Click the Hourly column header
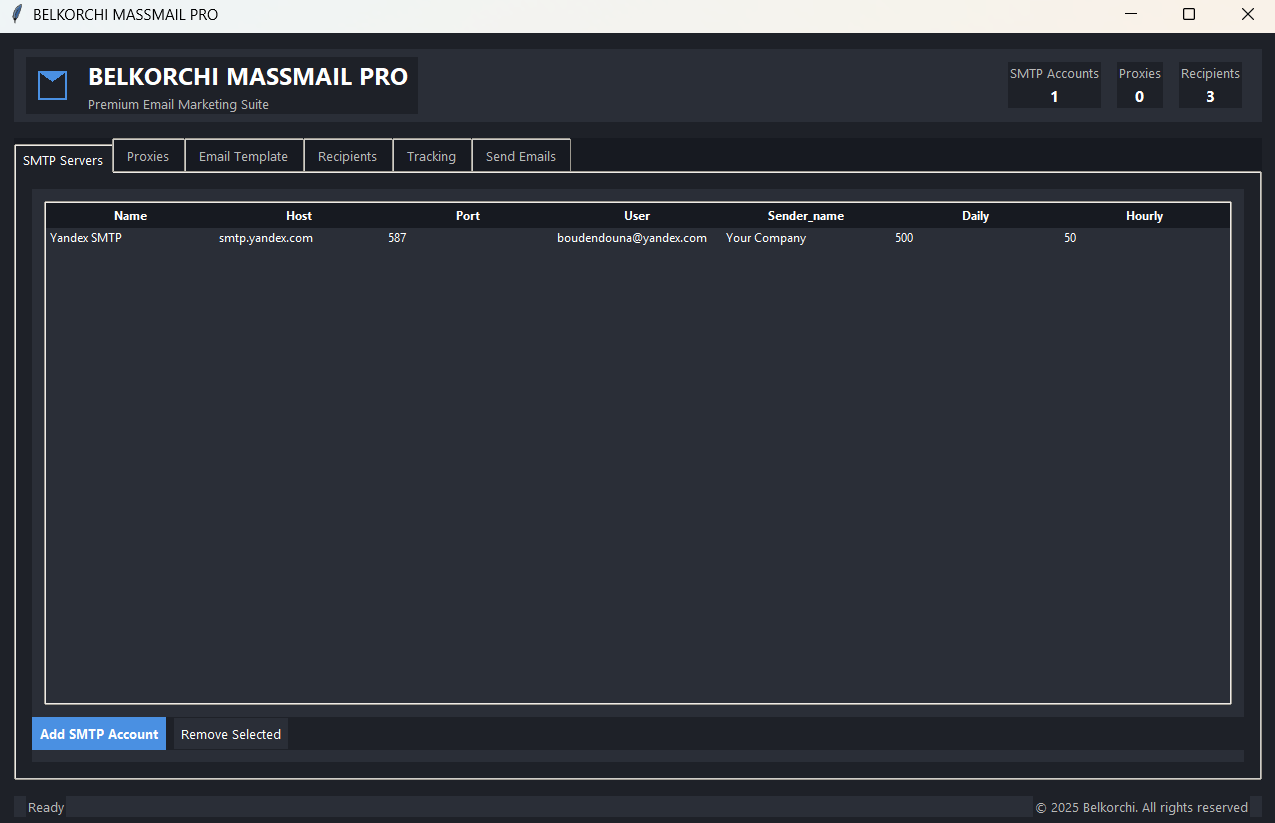This screenshot has width=1275, height=823. pos(1144,216)
